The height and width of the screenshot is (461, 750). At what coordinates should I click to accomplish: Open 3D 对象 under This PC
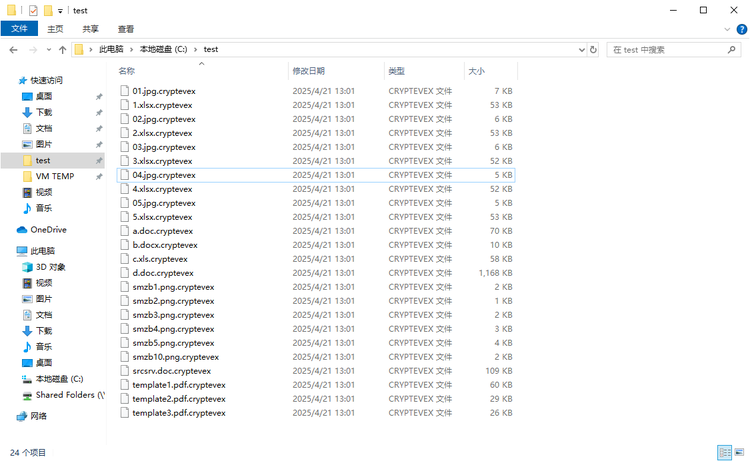tap(50, 267)
